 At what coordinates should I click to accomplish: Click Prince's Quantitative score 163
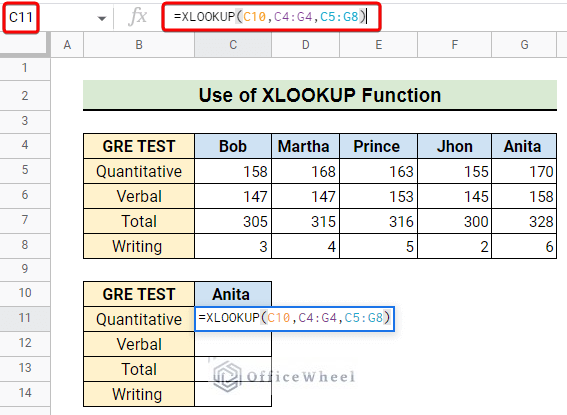tap(379, 171)
